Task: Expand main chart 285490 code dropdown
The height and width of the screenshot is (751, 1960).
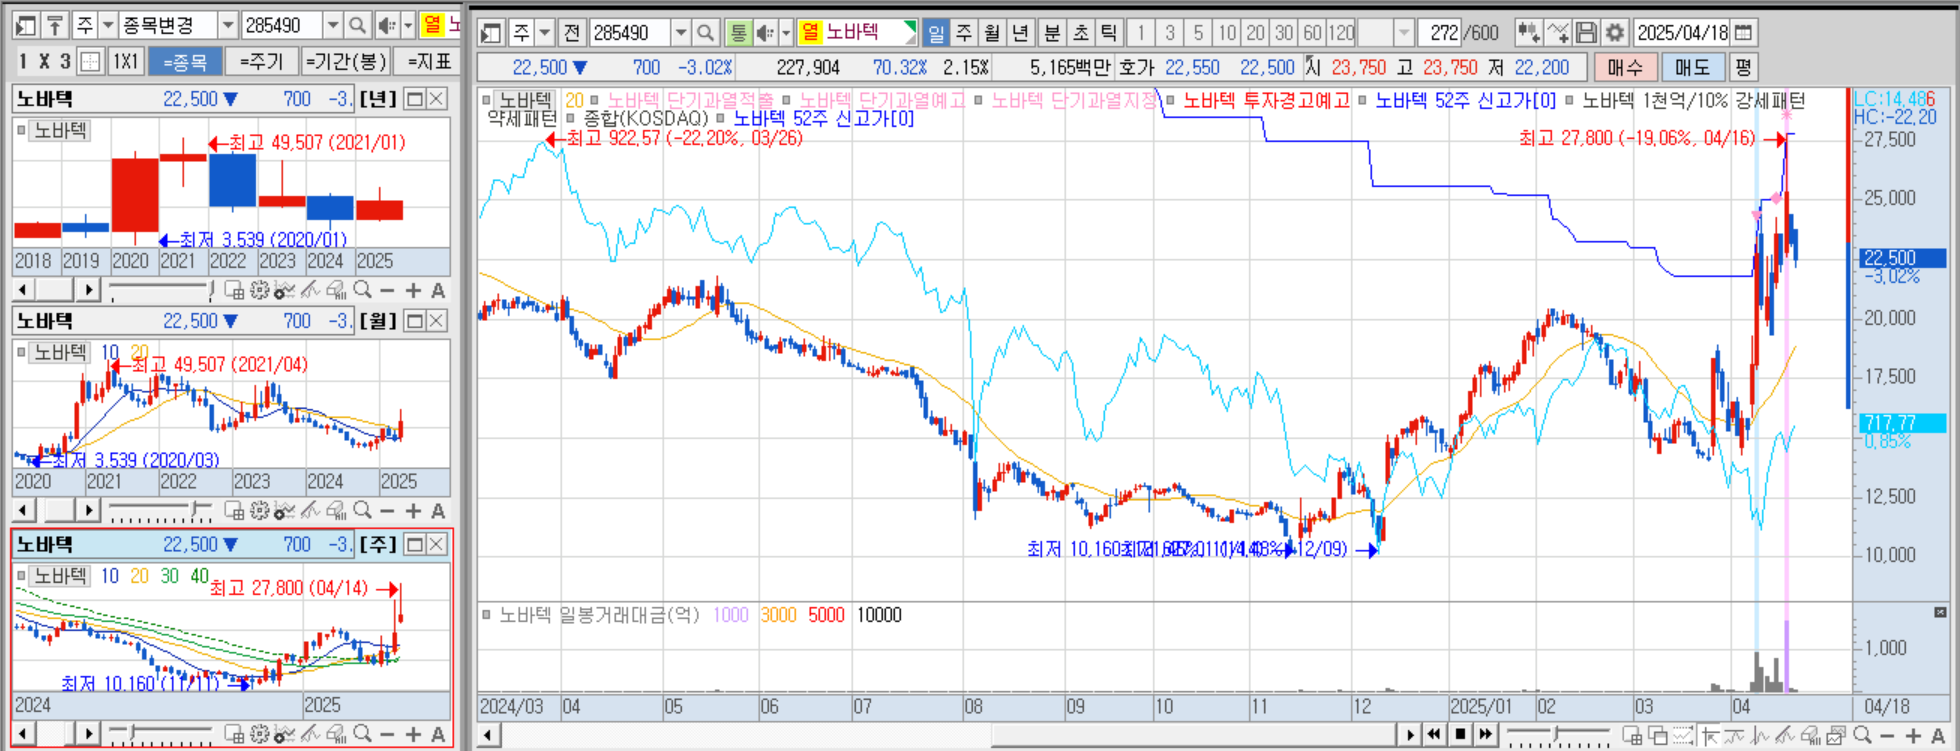Action: [681, 33]
